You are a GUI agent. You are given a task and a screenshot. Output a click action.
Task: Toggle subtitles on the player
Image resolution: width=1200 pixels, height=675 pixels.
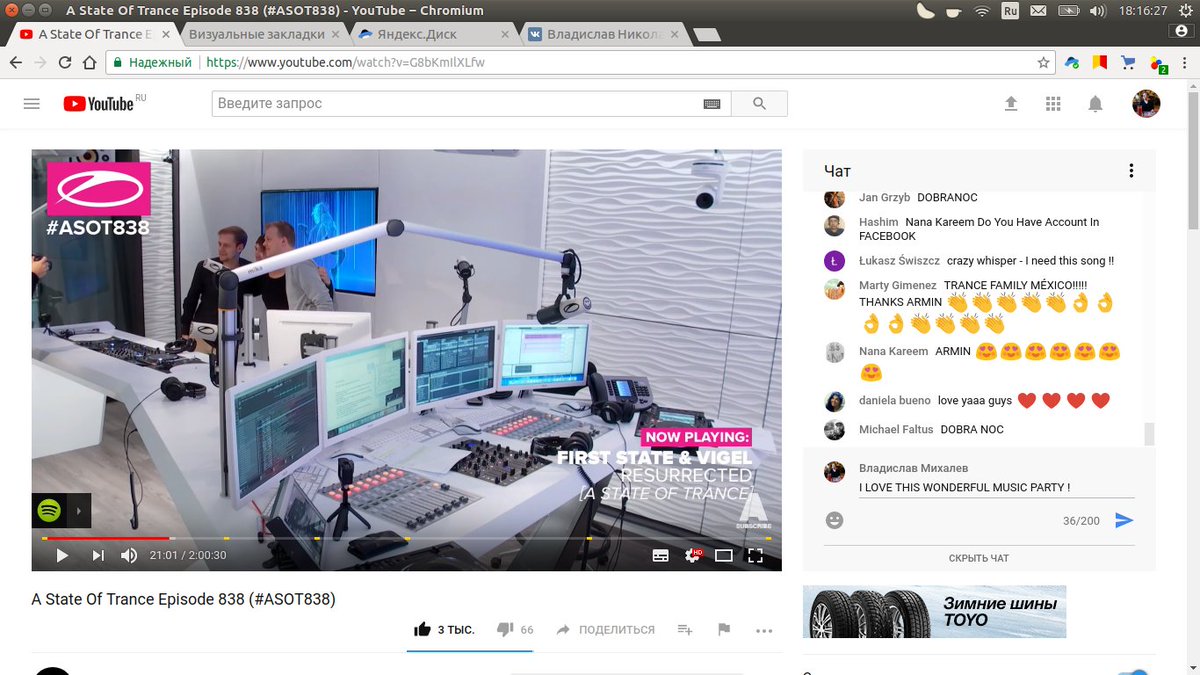(660, 555)
